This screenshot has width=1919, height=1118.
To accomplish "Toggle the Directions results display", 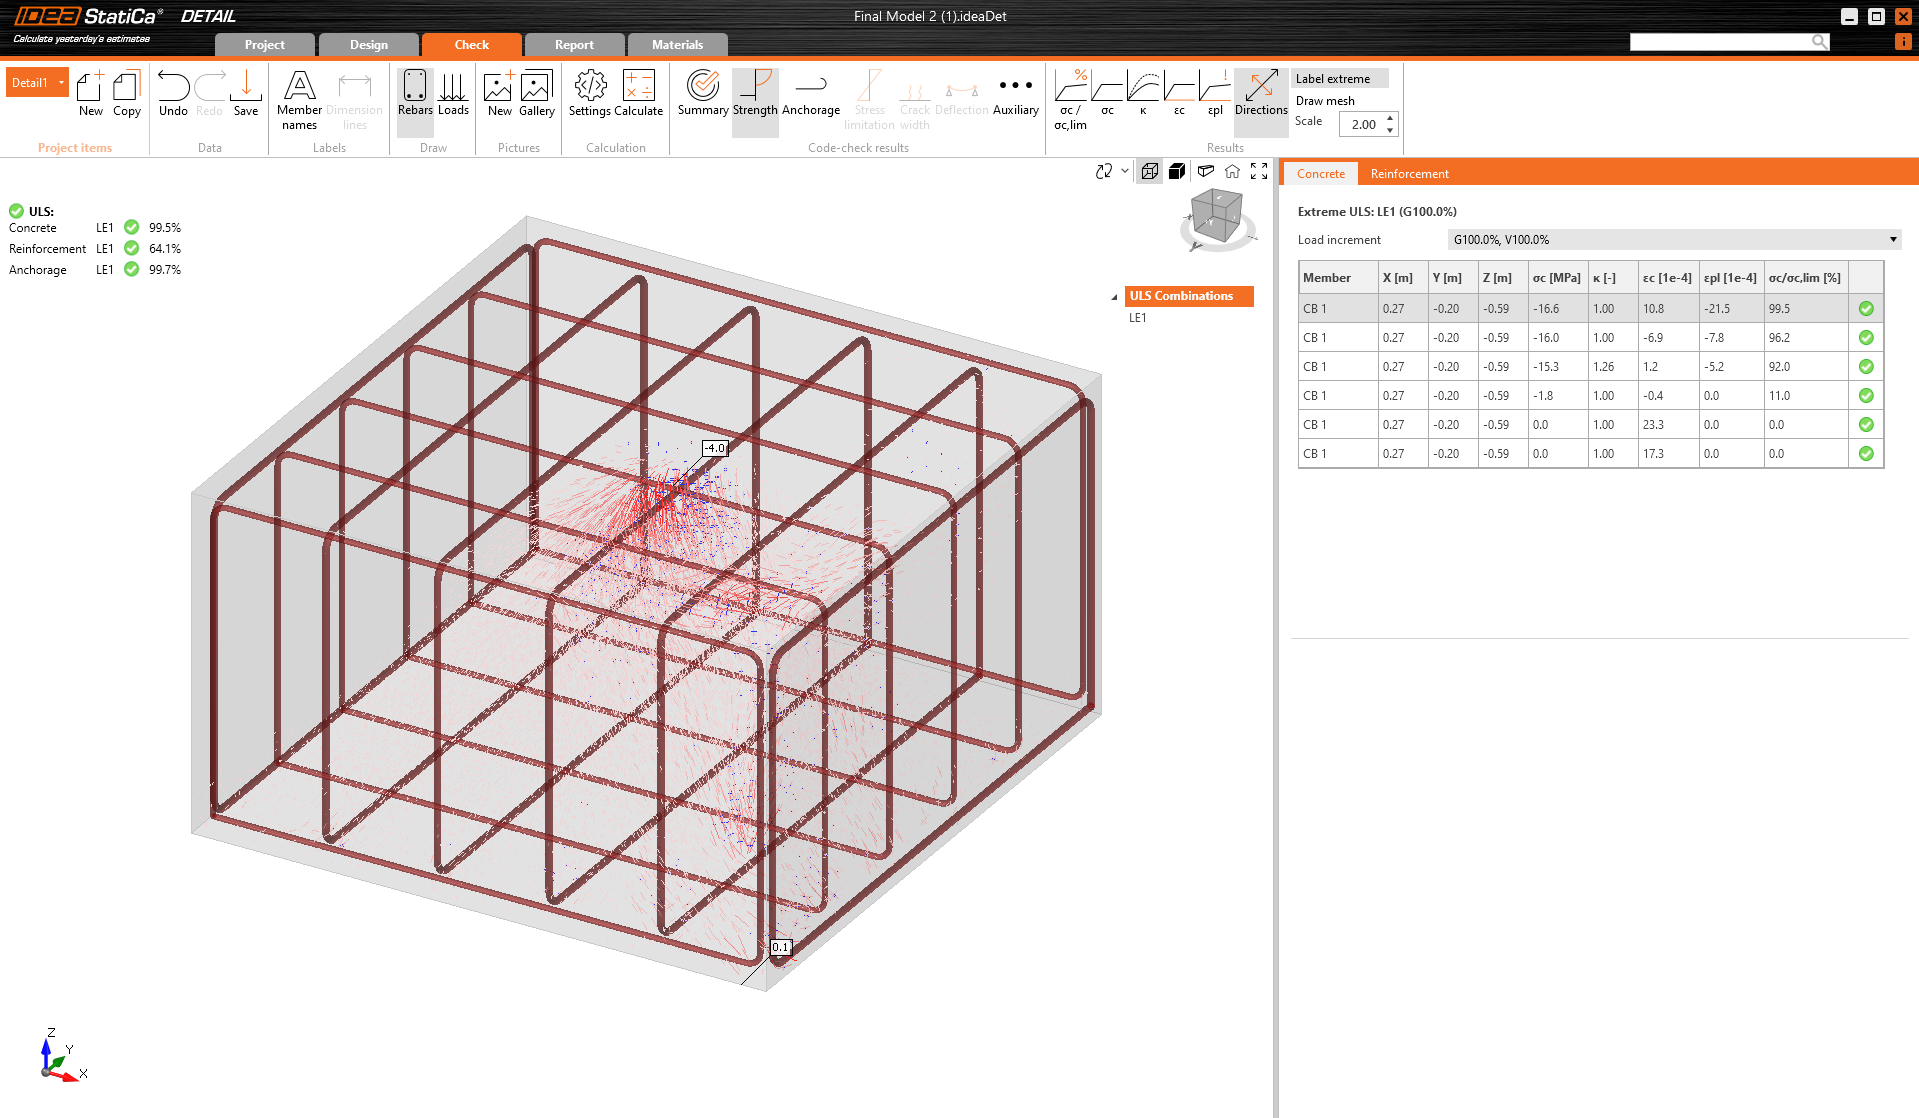I will click(x=1260, y=95).
